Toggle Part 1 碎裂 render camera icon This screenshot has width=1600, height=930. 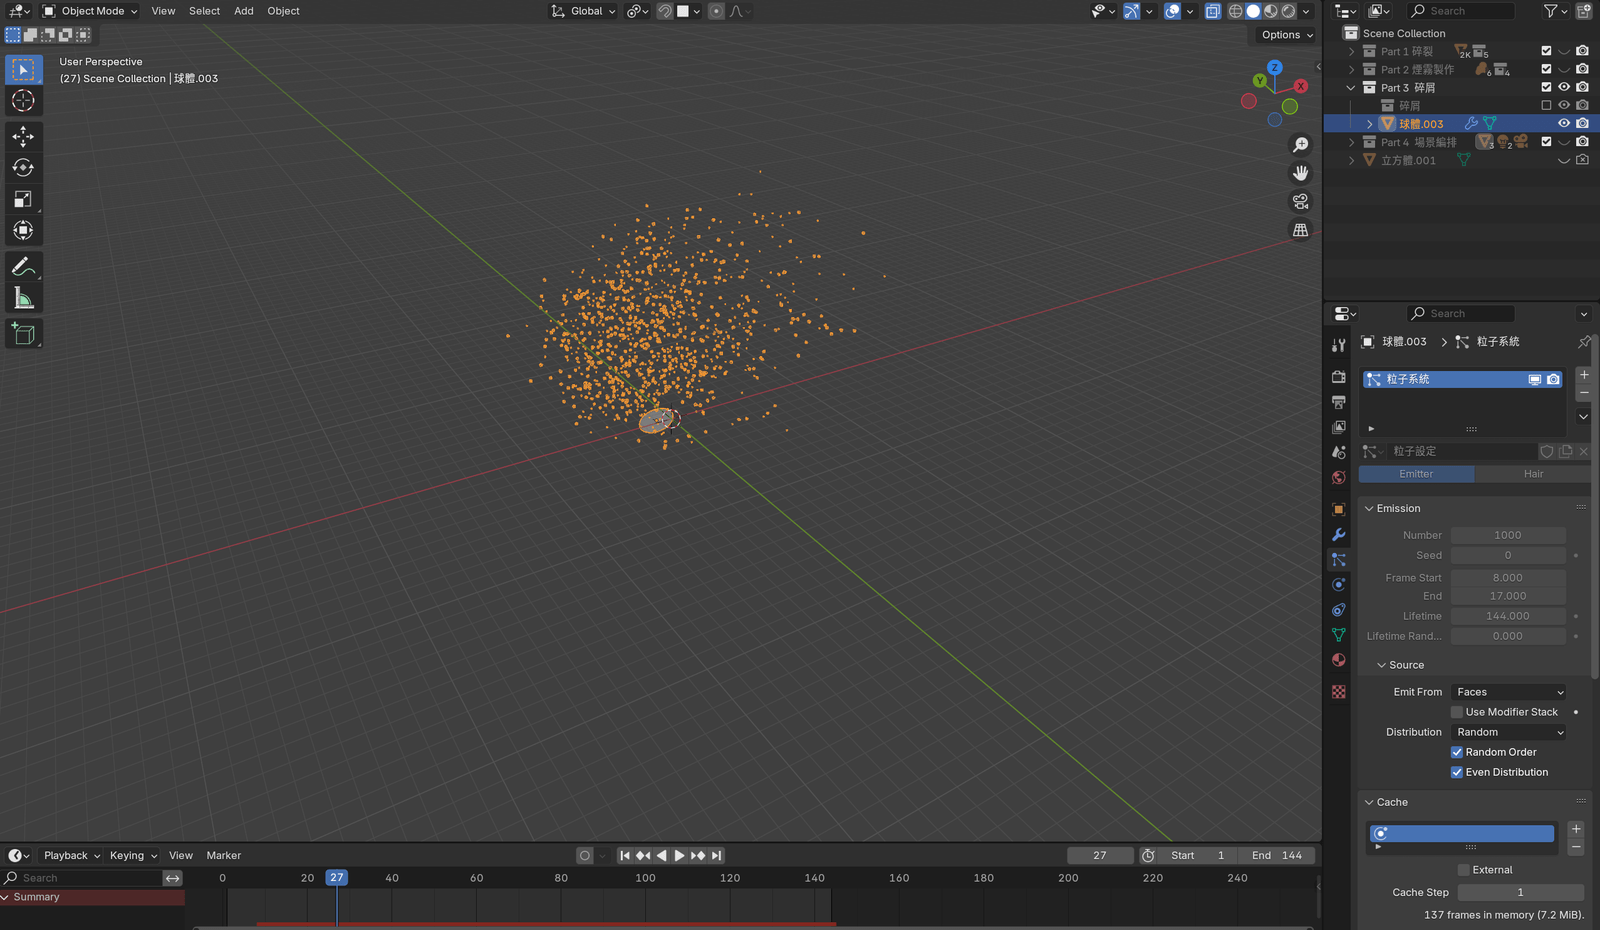click(x=1582, y=51)
